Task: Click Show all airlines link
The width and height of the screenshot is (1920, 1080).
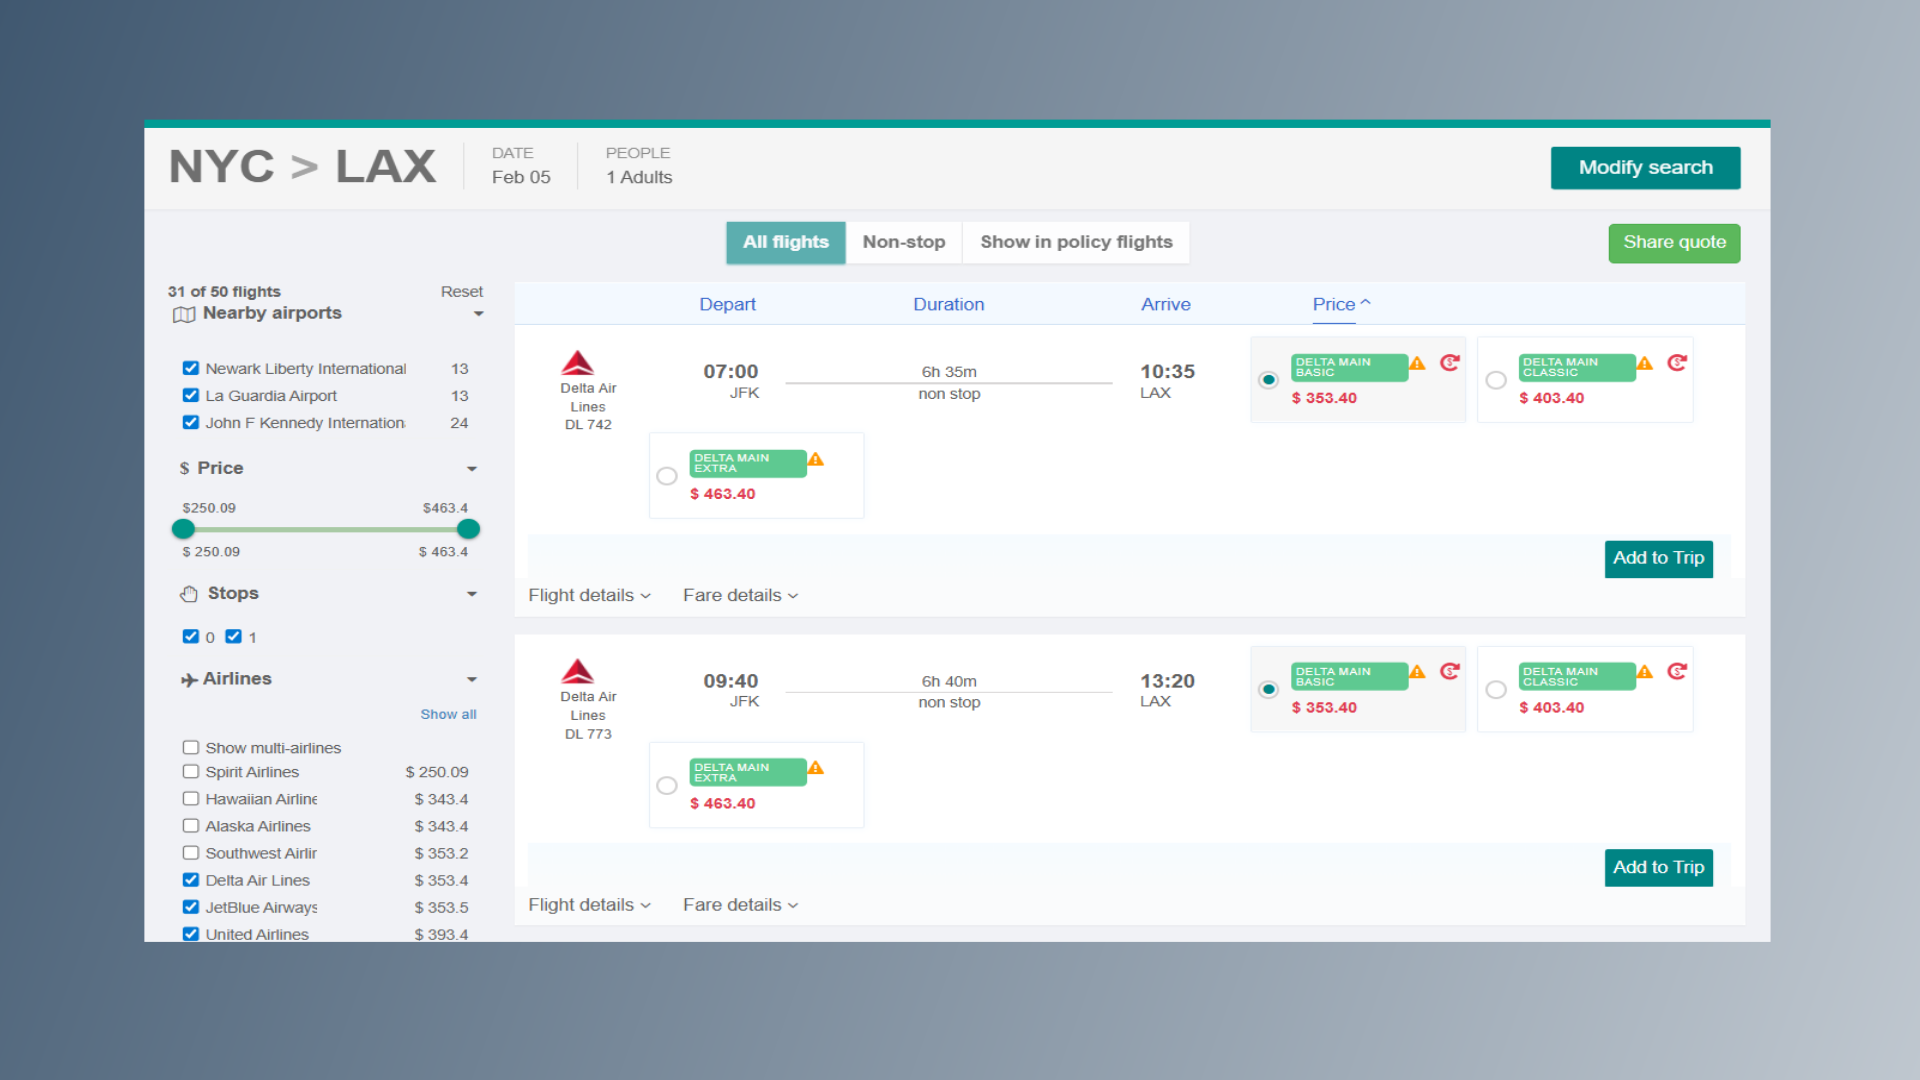Action: pos(448,714)
